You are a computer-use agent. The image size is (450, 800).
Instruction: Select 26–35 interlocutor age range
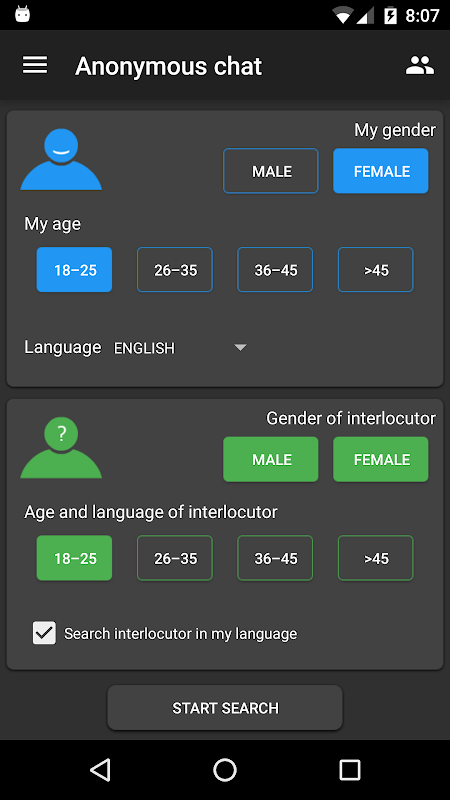175,558
